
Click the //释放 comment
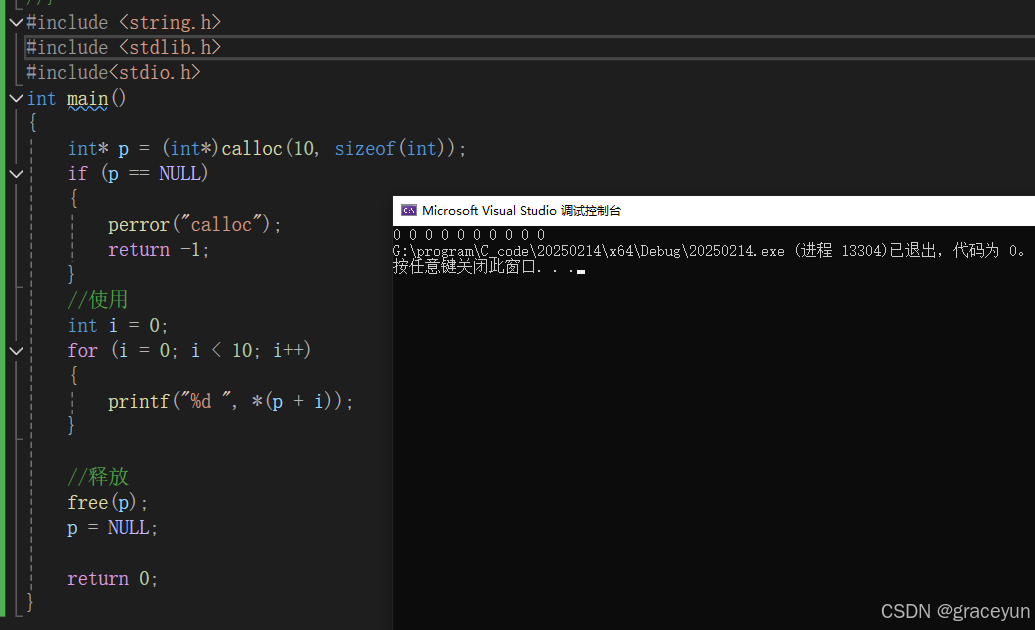pos(98,477)
